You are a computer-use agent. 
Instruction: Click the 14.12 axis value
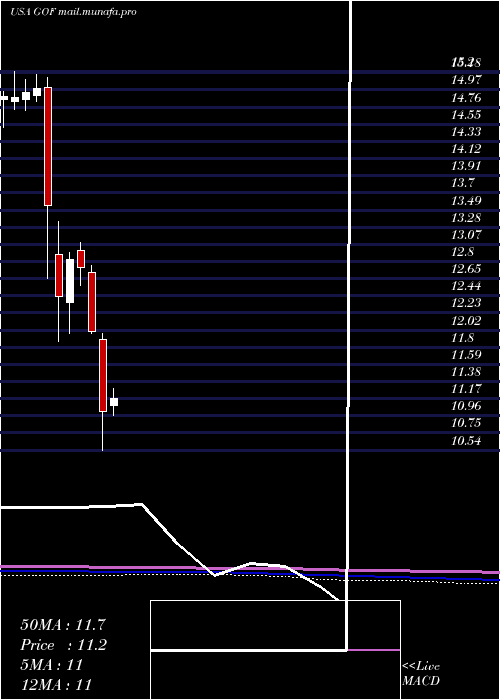(x=467, y=149)
